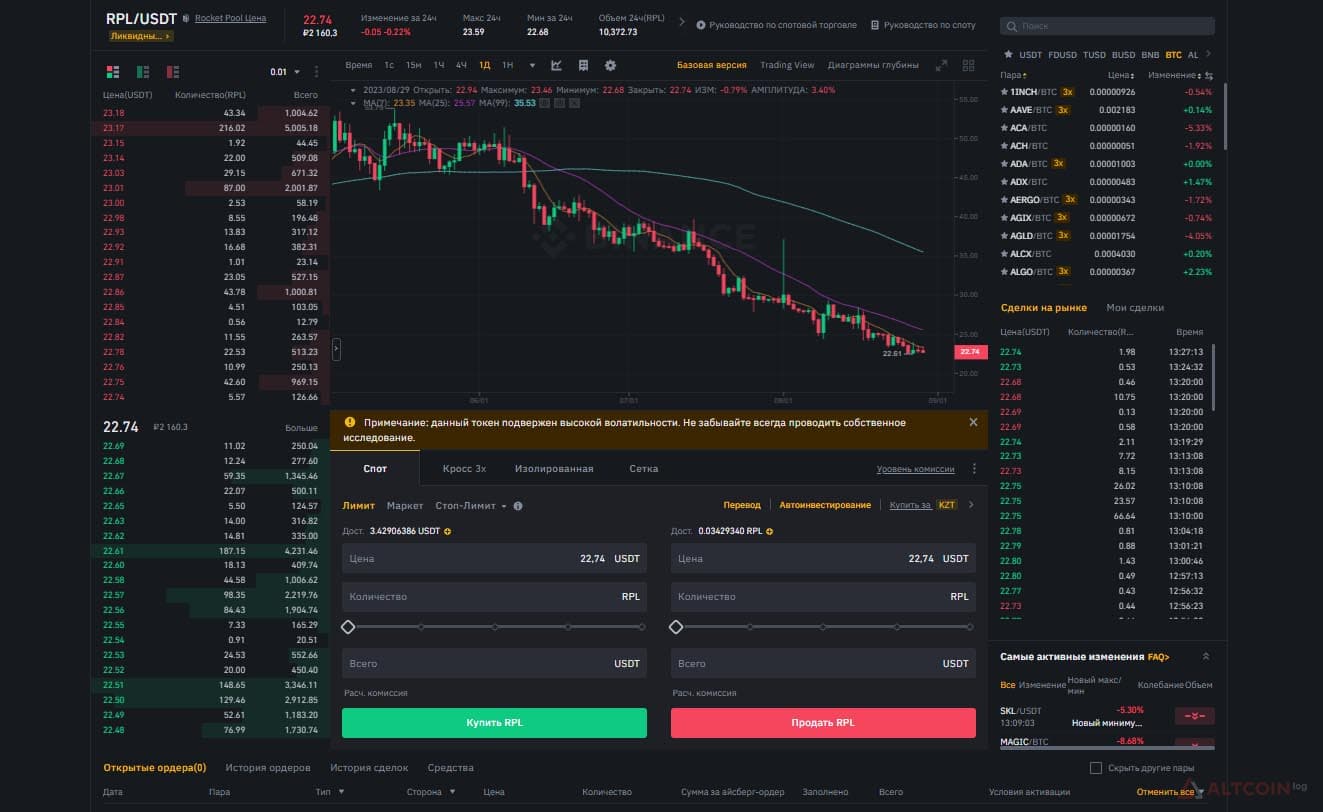Viewport: 1323px width, 812px height.
Task: Favorite the AAVE/BTC pair star
Action: (1004, 110)
